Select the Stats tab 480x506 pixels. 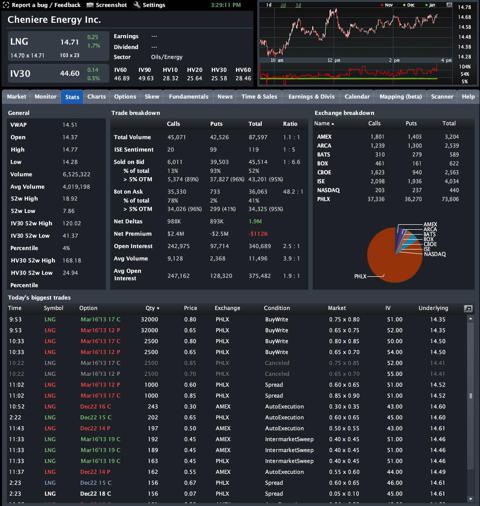[x=72, y=97]
